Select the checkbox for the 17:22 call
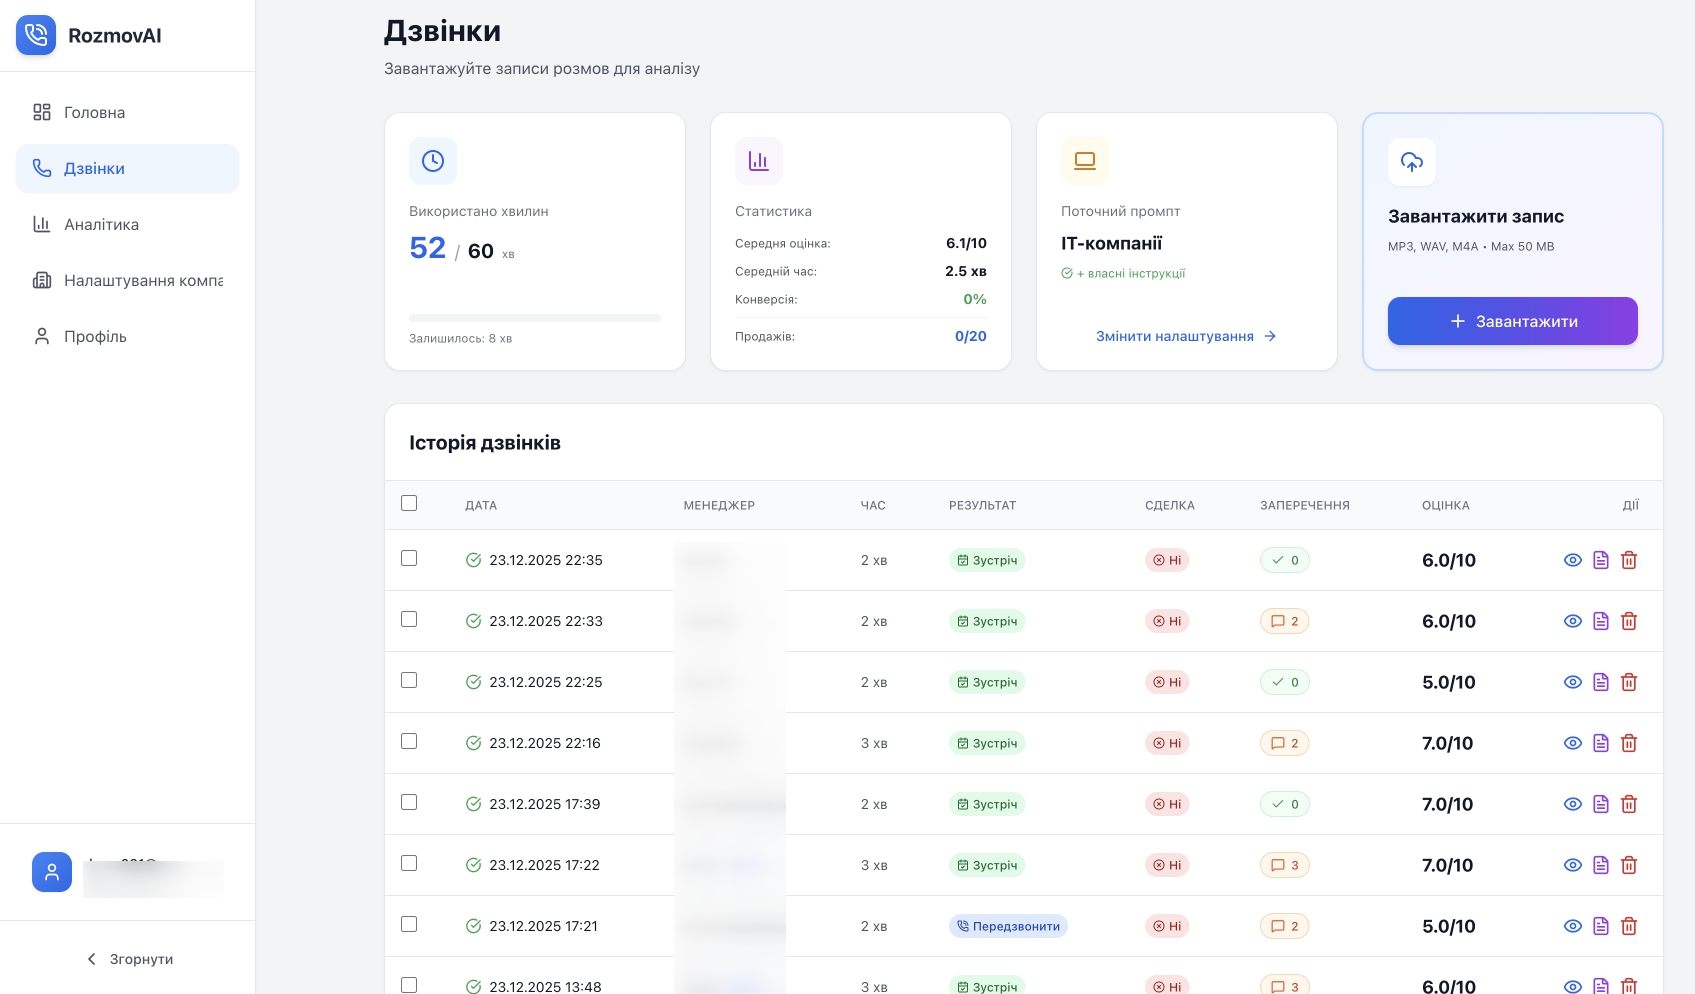 point(409,863)
